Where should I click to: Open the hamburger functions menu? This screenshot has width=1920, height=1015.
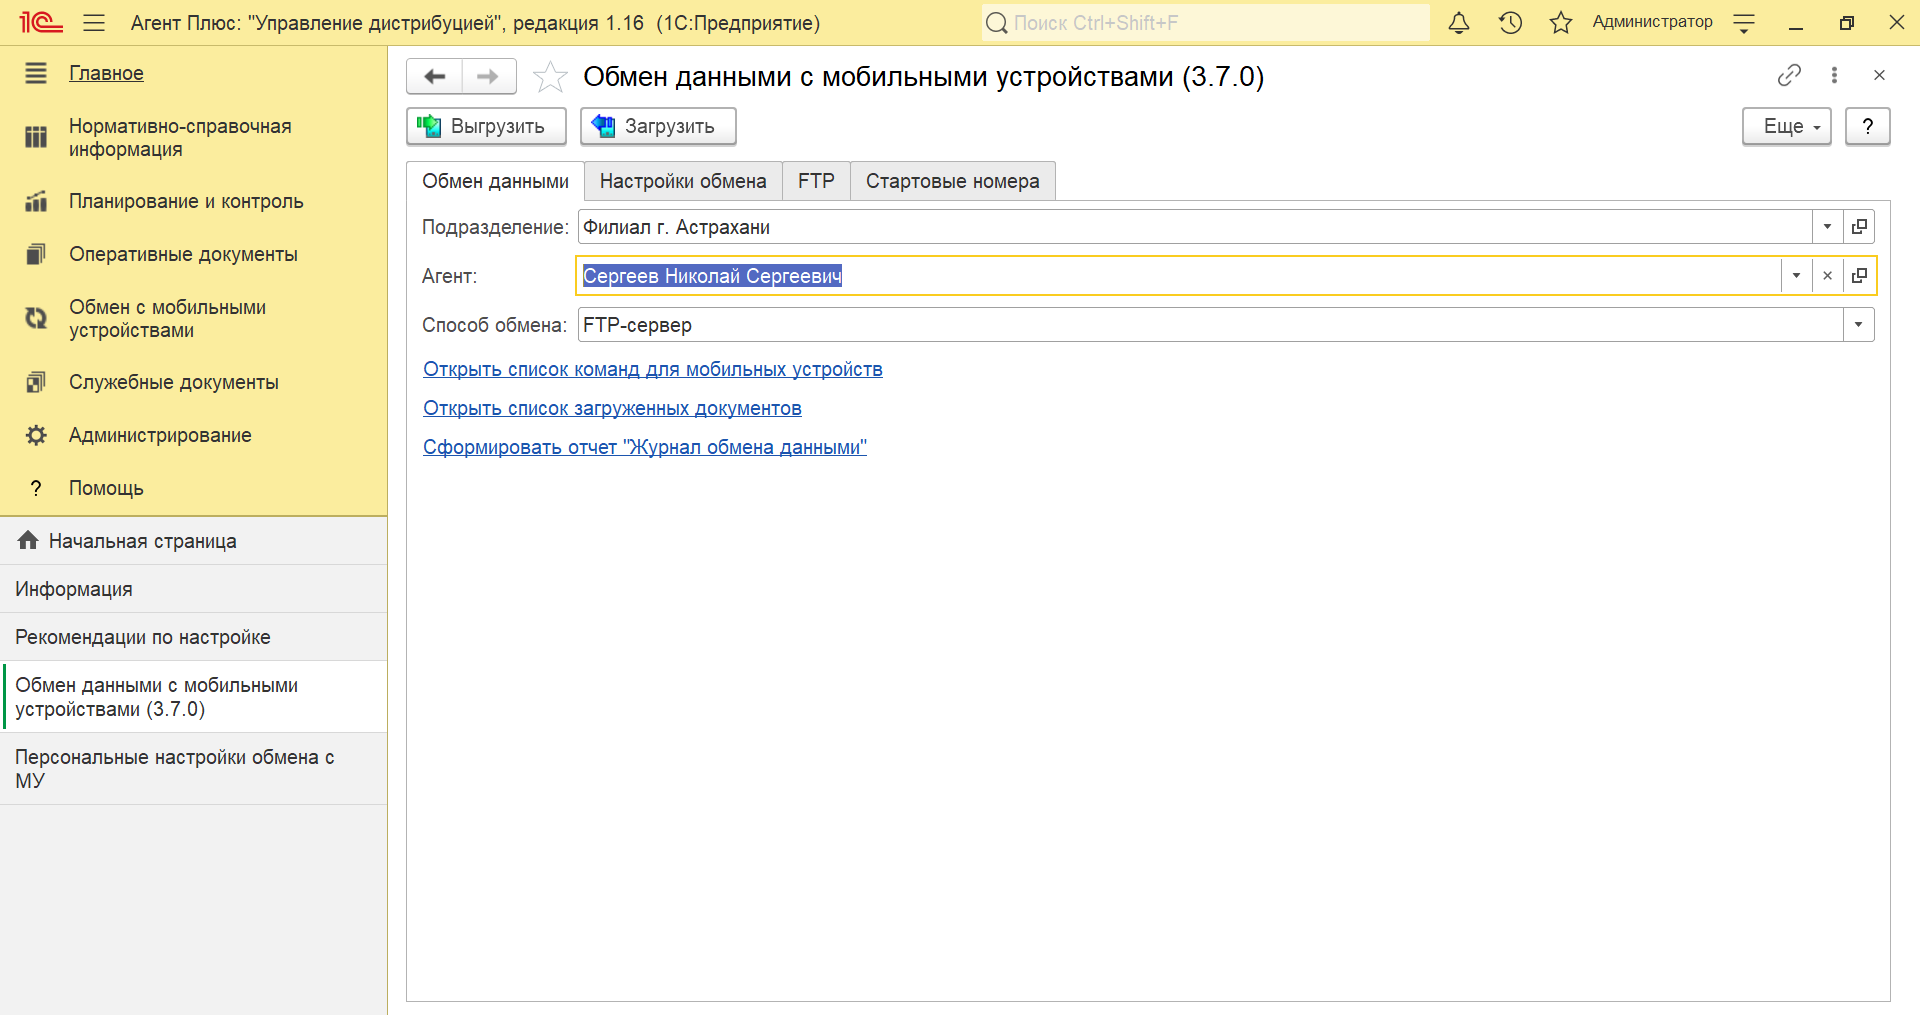94,23
